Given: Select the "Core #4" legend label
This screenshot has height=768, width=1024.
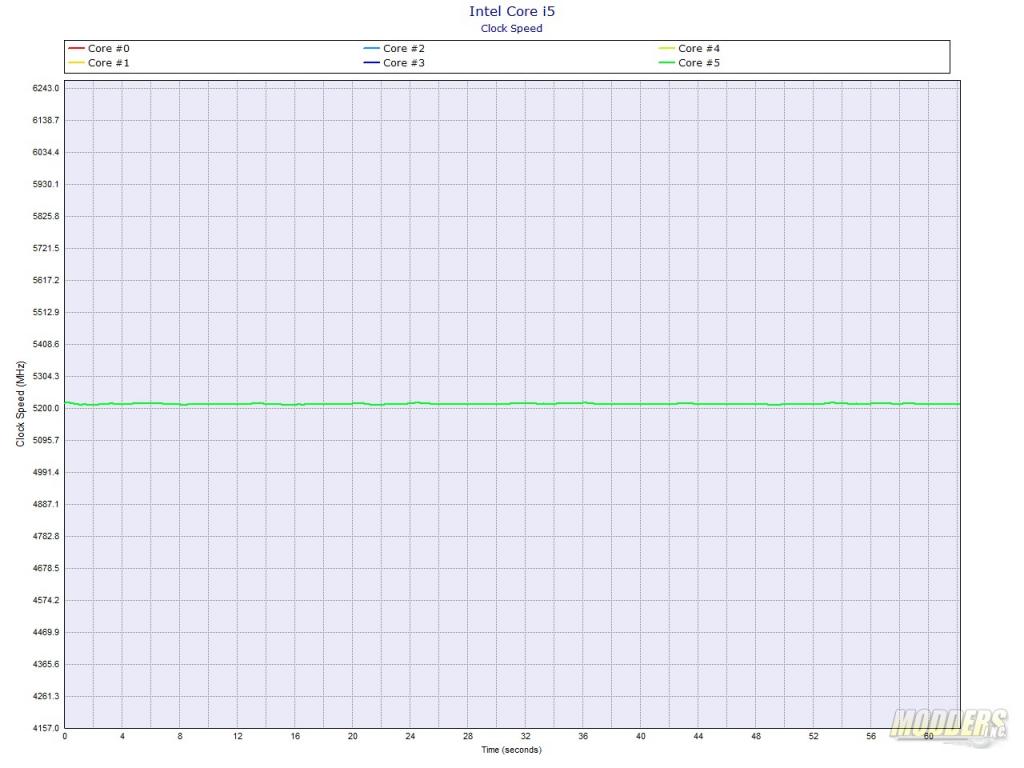Looking at the screenshot, I should click(x=699, y=48).
